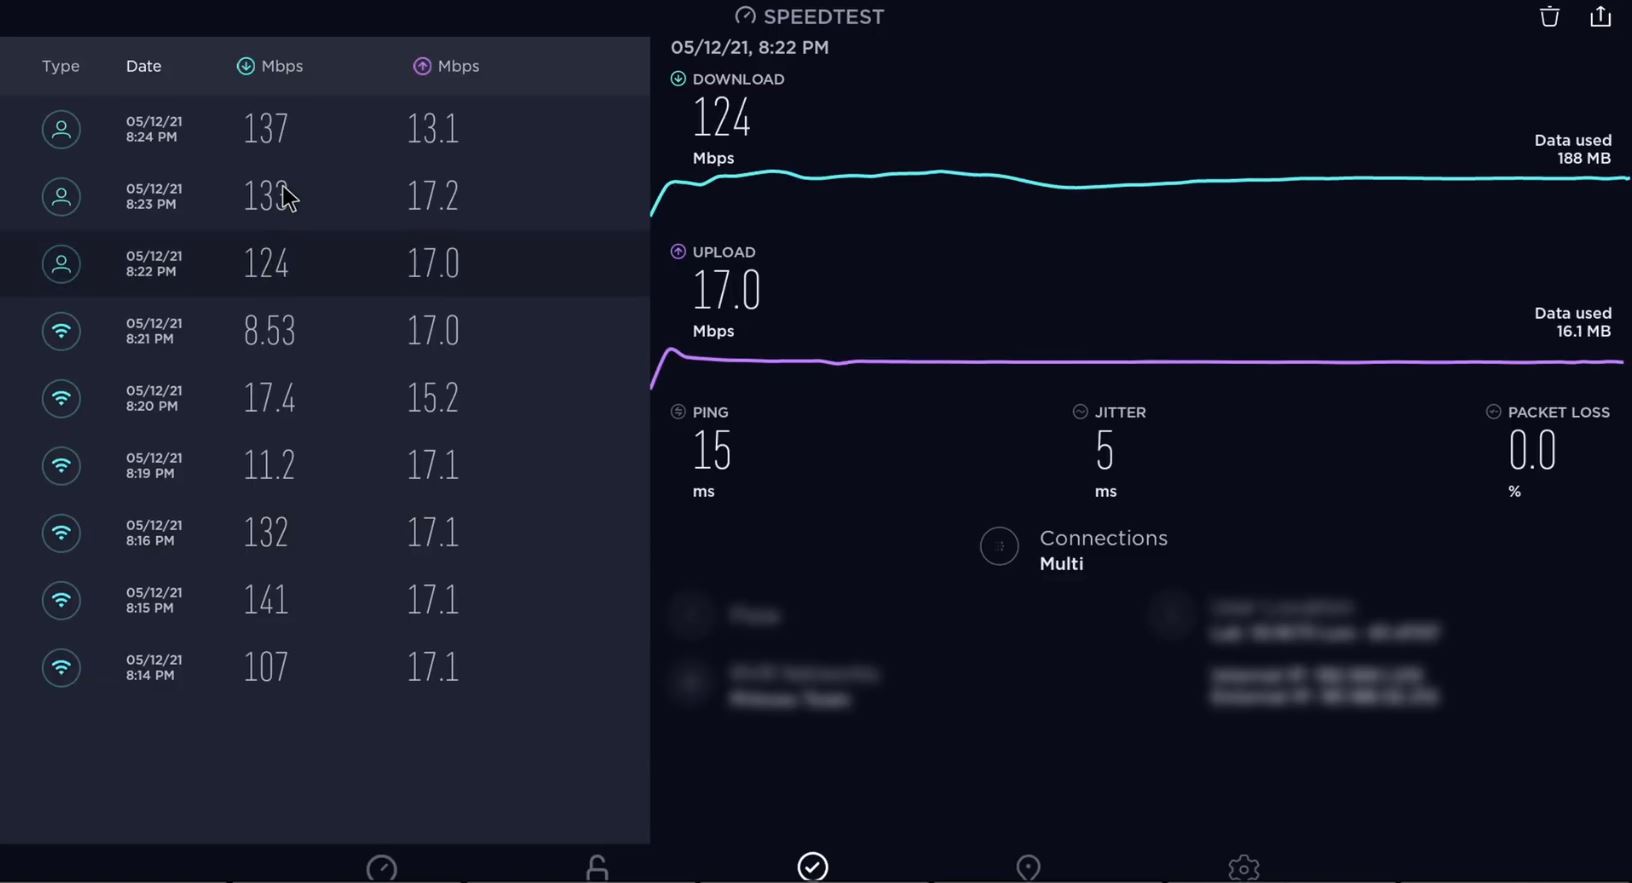
Task: Click the upload column arrow icon in header
Action: point(422,66)
